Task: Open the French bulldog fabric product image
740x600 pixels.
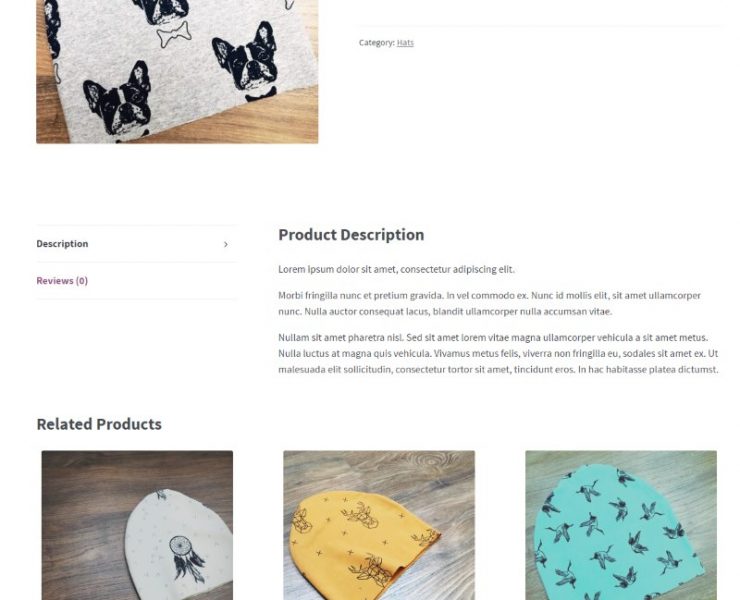Action: 177,71
